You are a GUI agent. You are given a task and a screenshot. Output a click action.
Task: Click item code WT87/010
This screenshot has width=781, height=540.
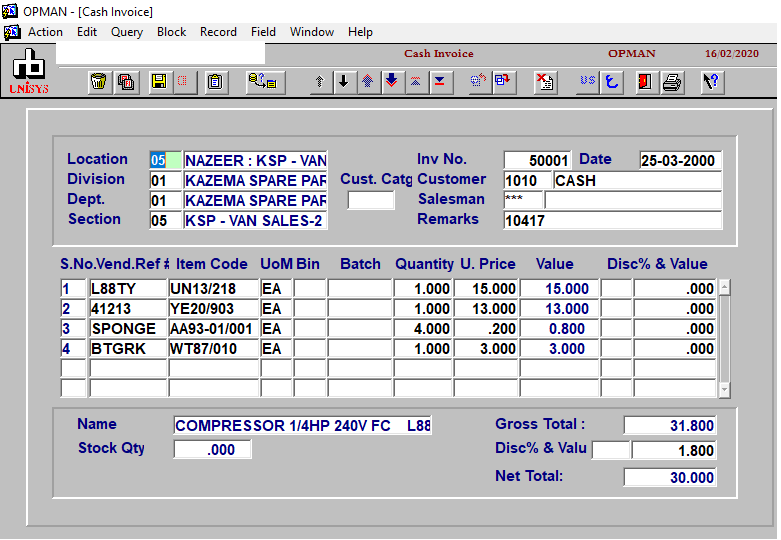click(x=214, y=348)
